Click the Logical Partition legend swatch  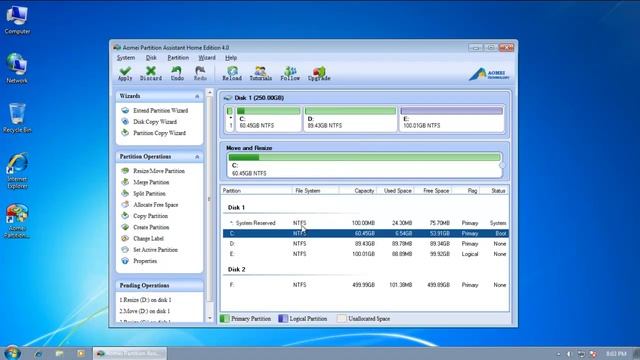283,318
